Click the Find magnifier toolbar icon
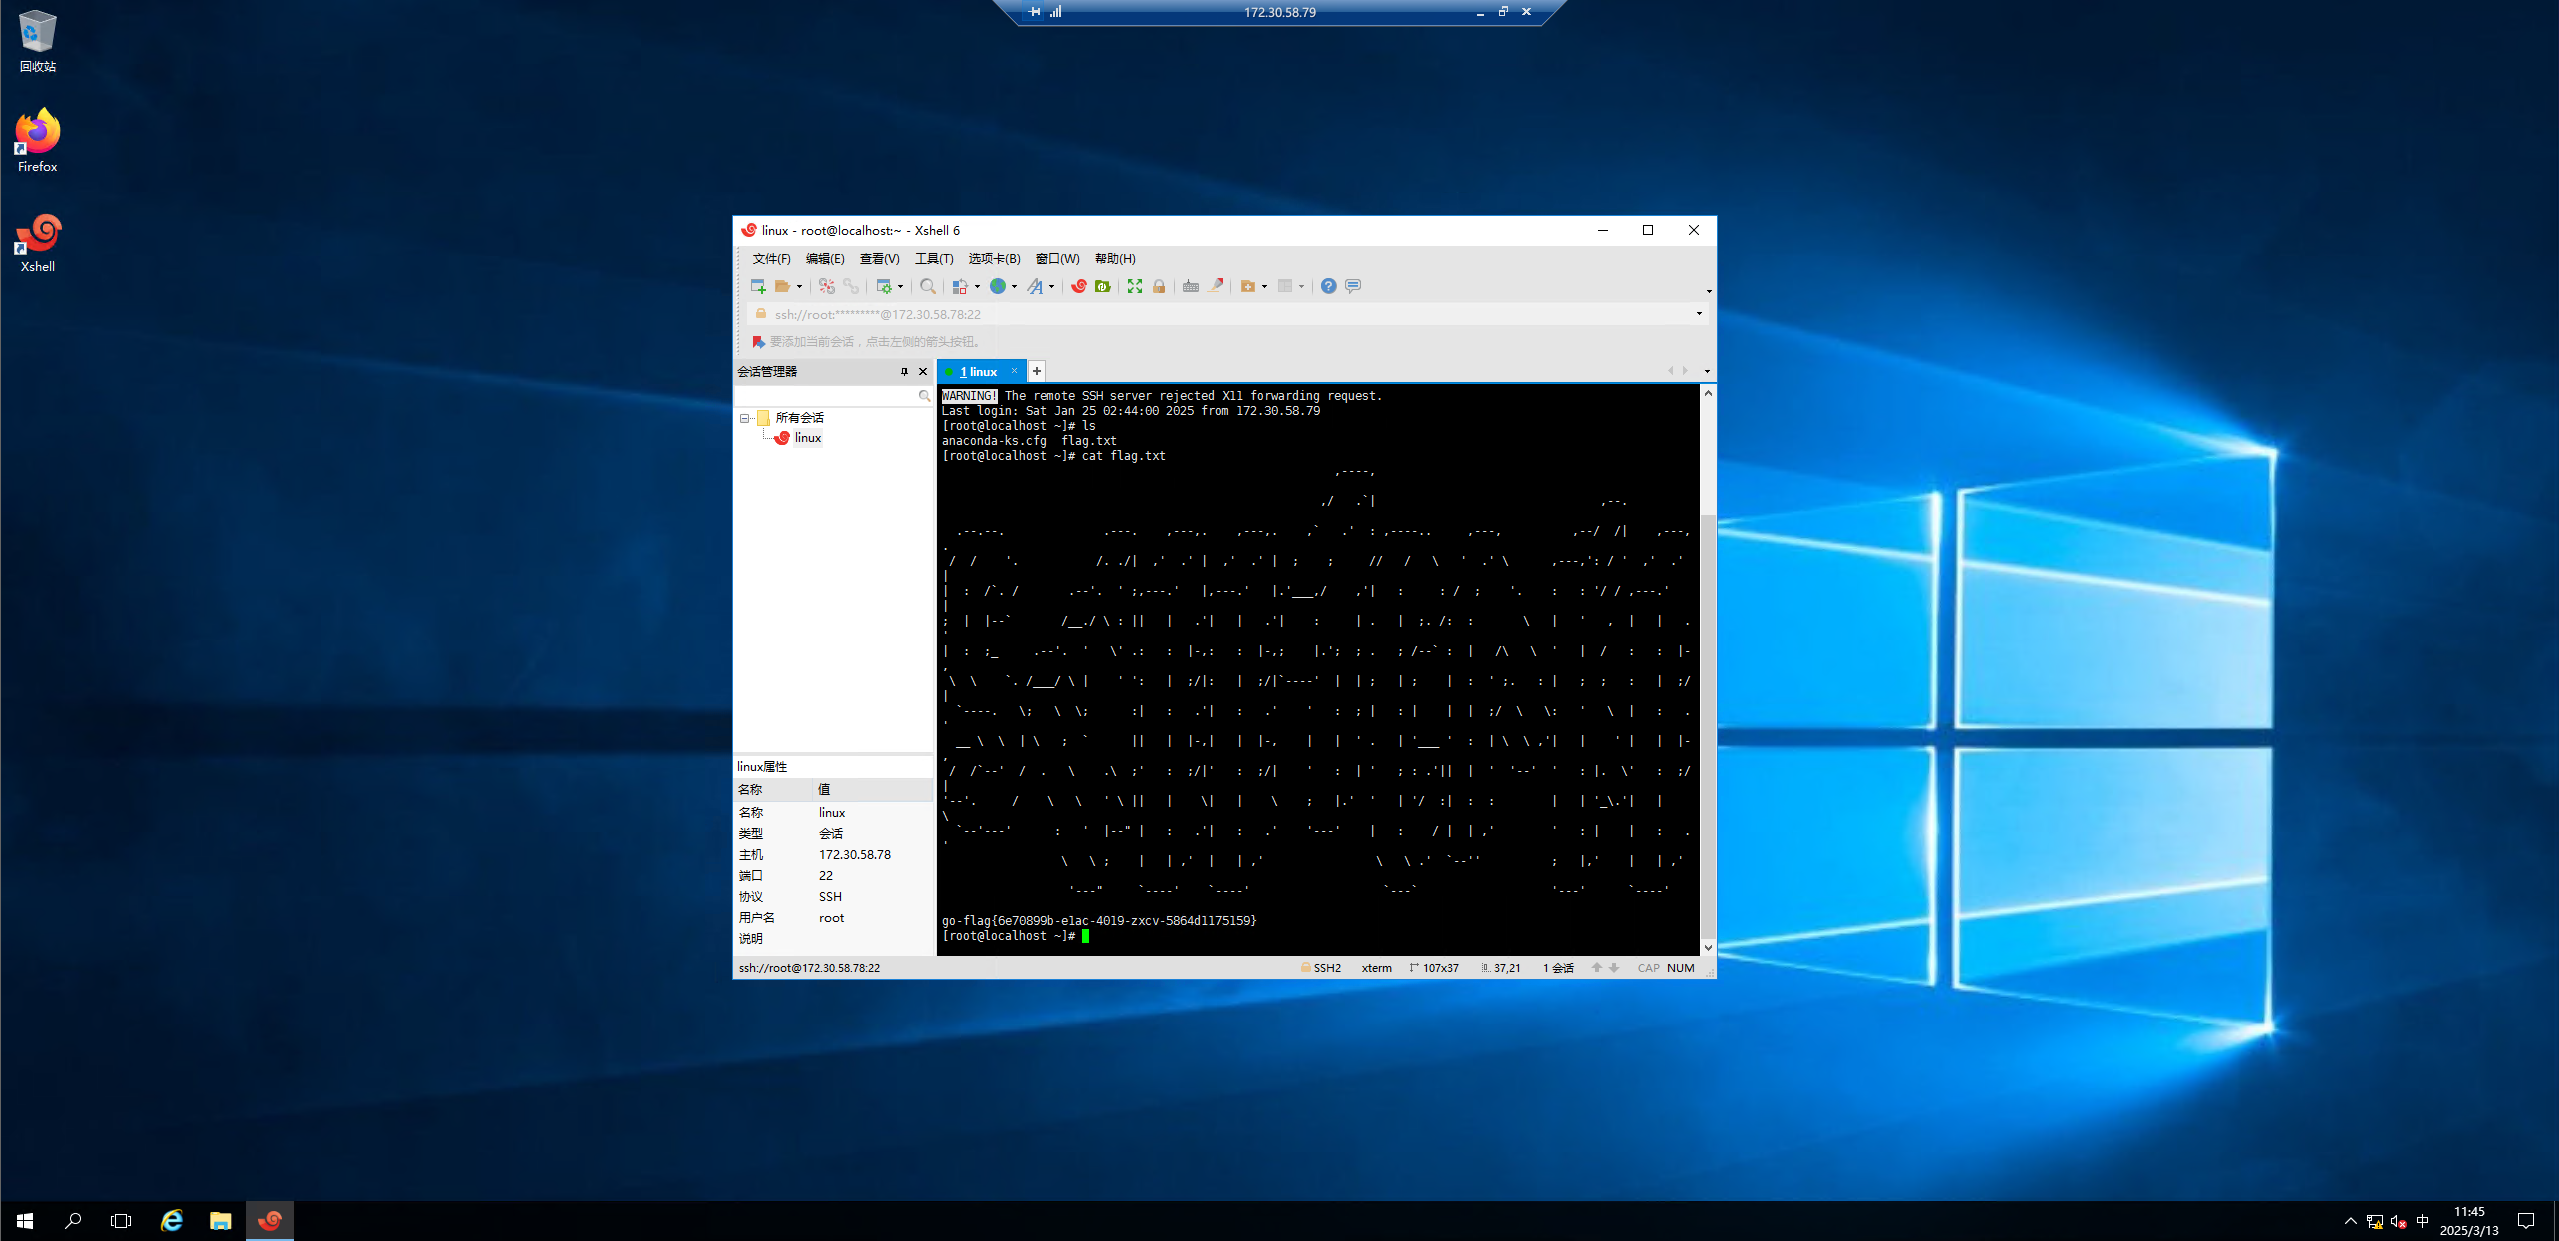 point(927,286)
